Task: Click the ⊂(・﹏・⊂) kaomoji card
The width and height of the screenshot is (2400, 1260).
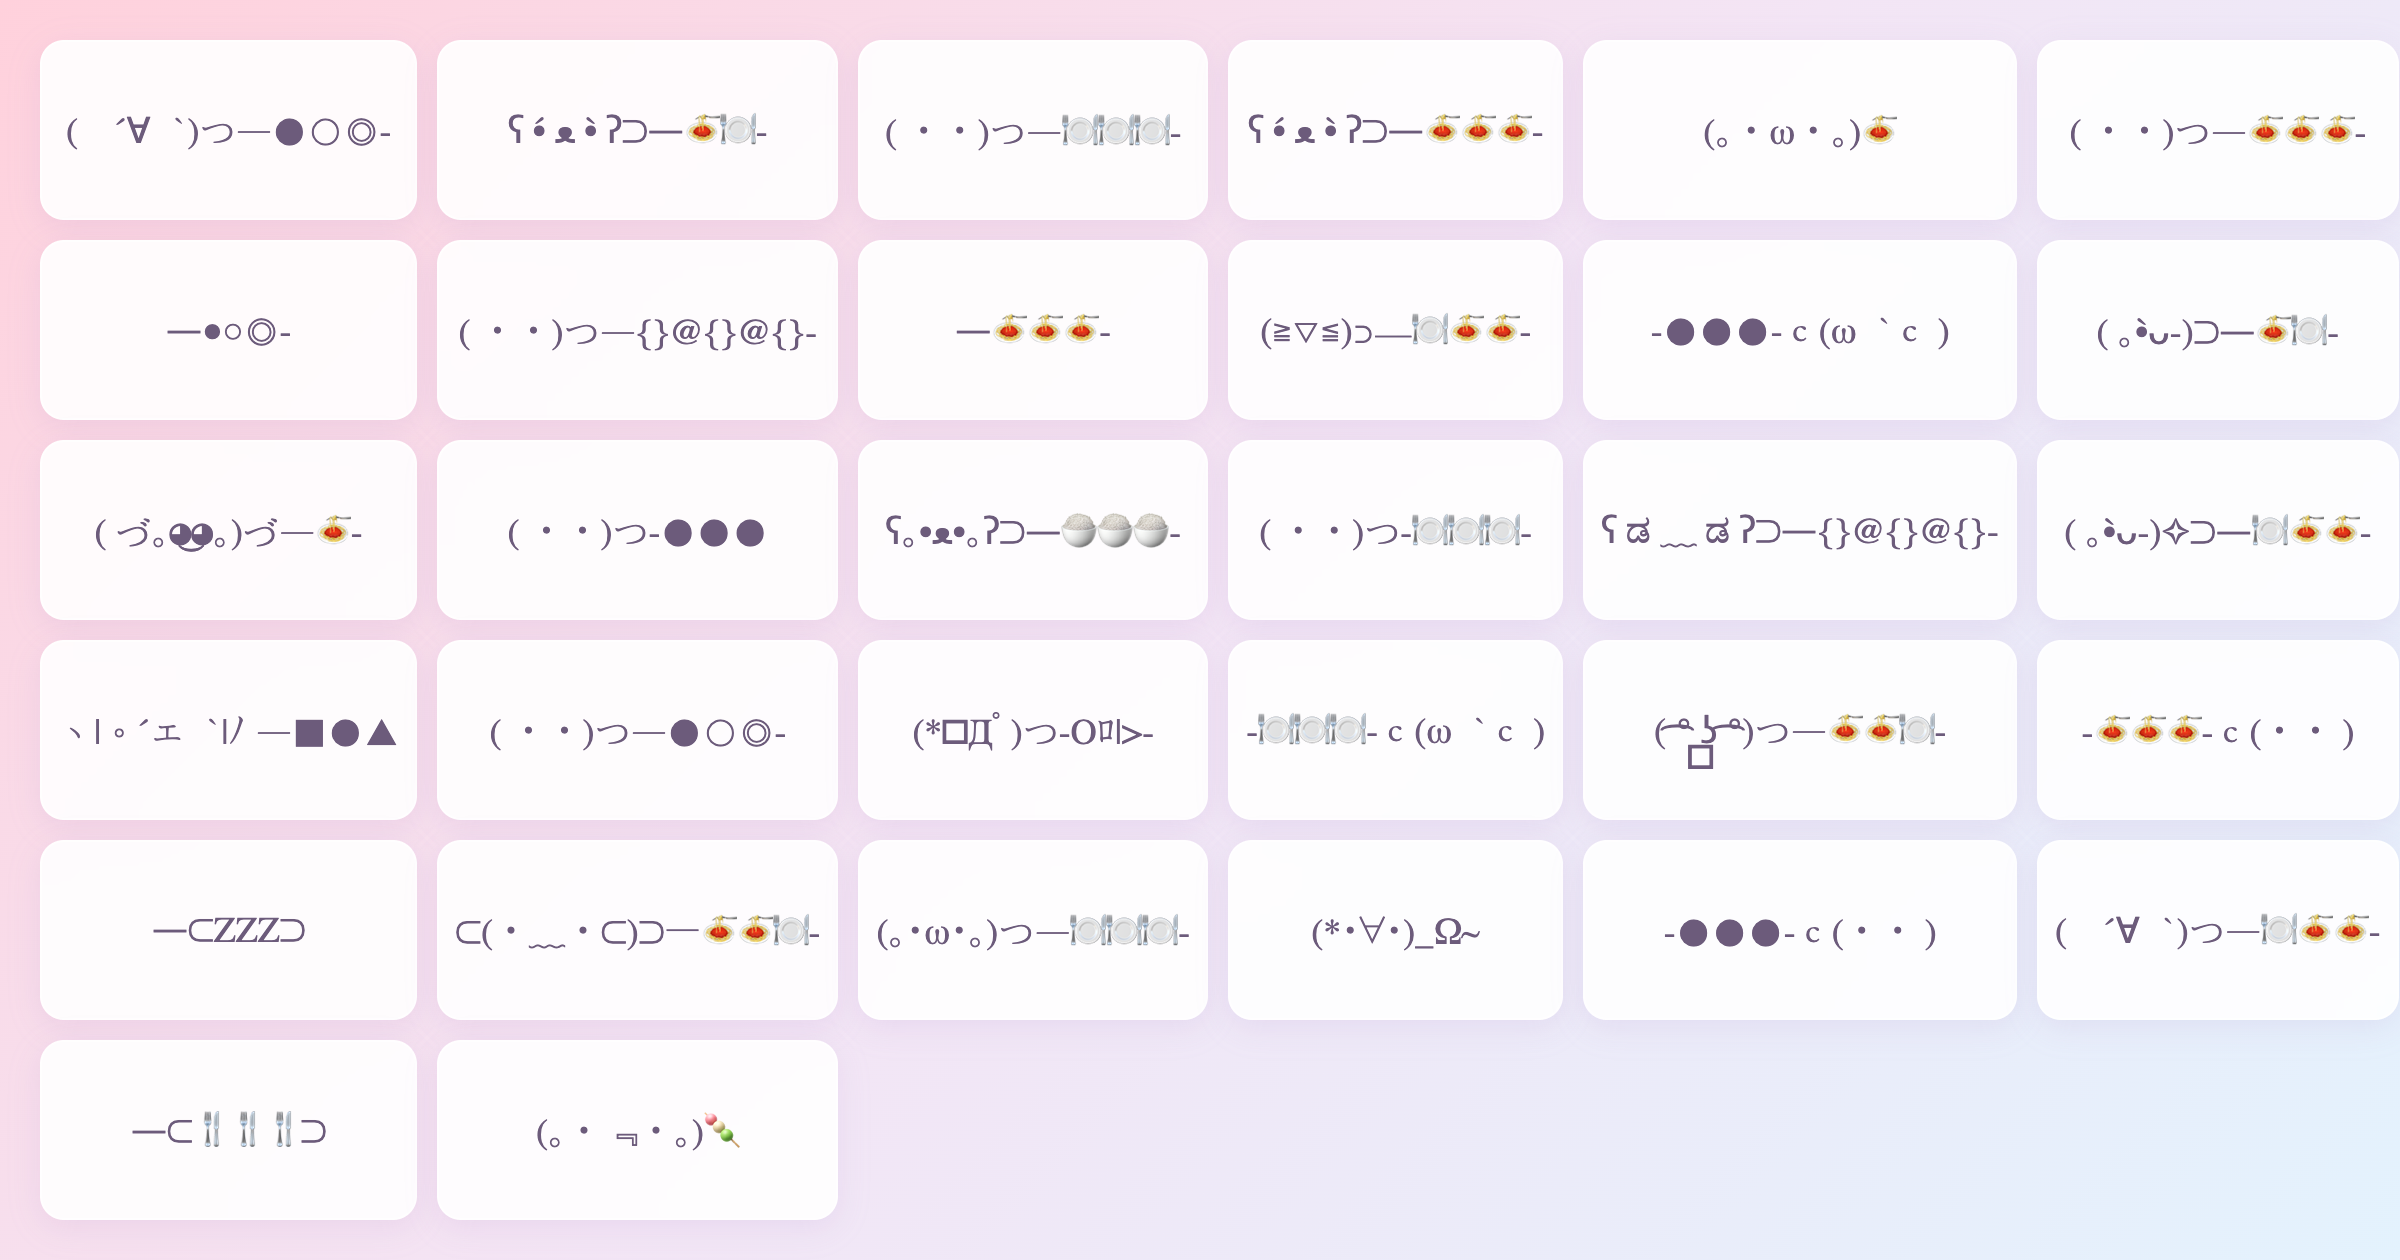Action: pos(637,930)
